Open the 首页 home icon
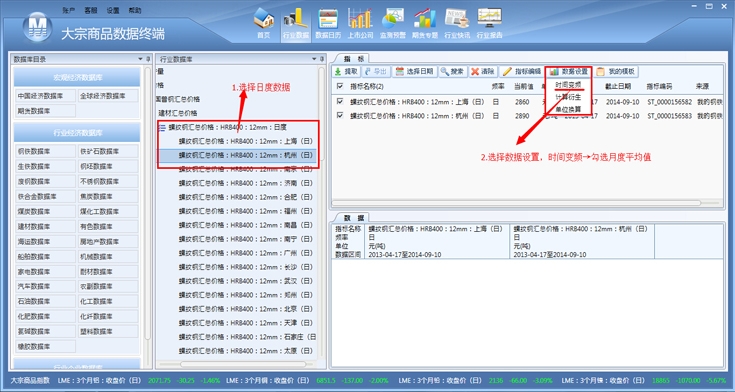This screenshot has width=735, height=392. click(x=263, y=23)
